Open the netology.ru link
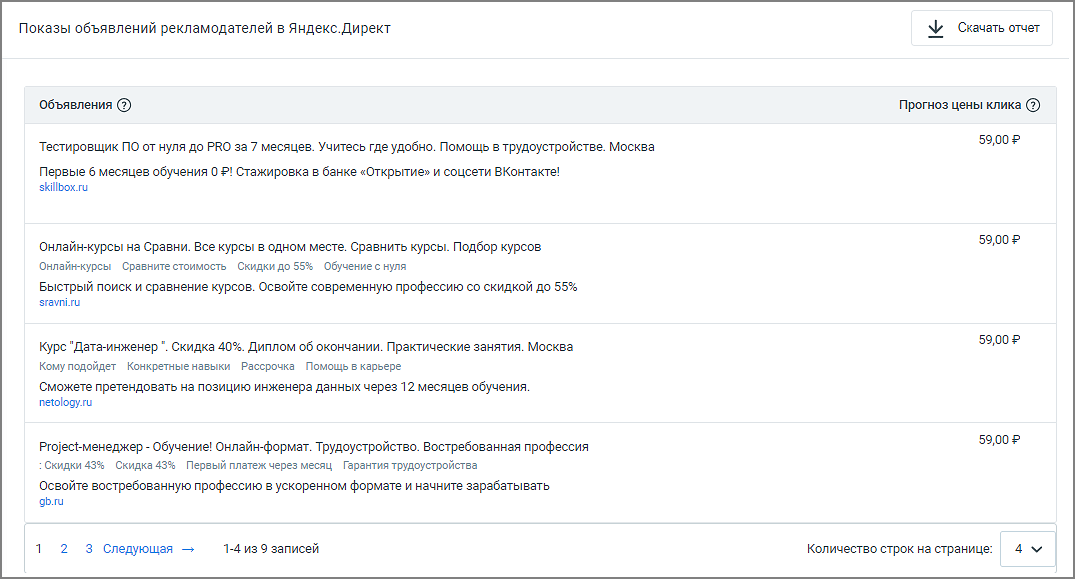The width and height of the screenshot is (1075, 579). [65, 402]
